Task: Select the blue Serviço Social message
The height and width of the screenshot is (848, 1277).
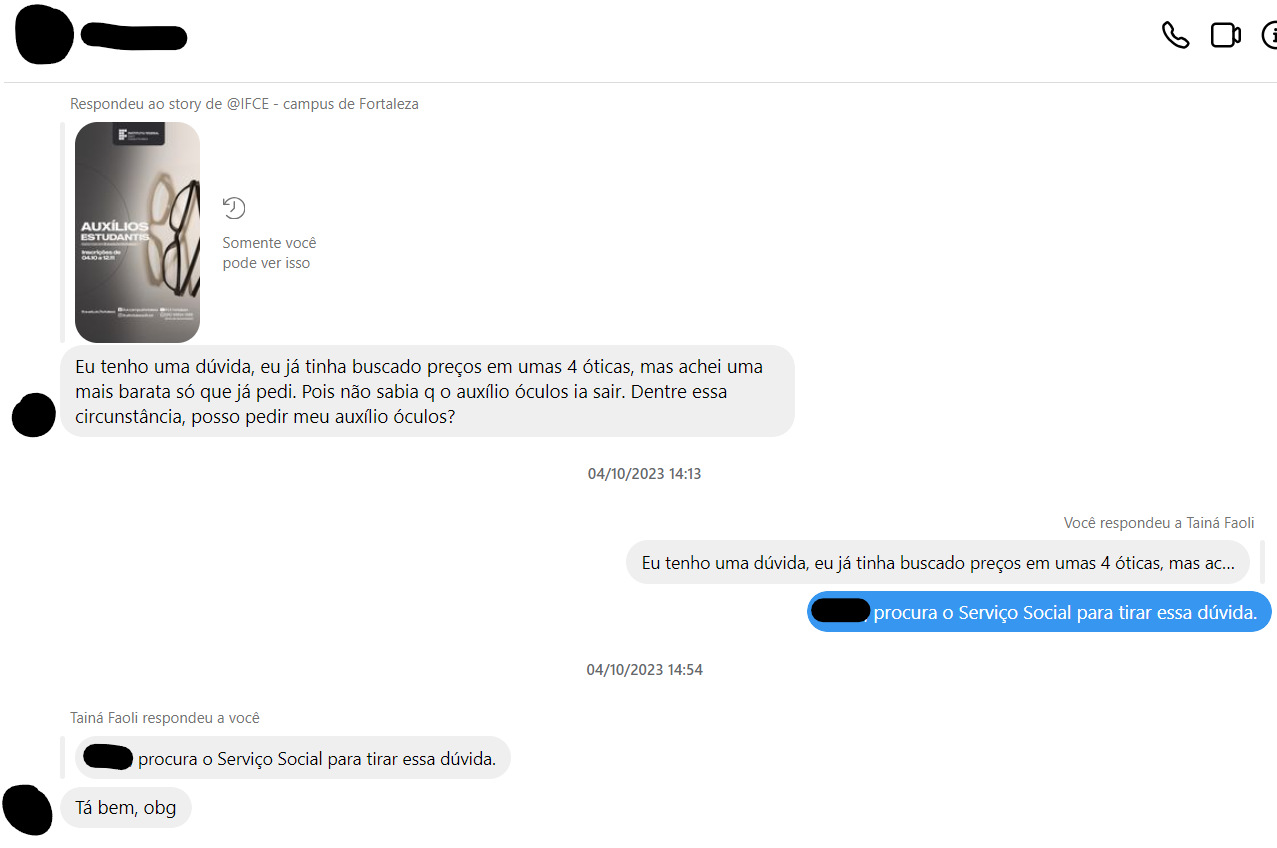Action: [x=1038, y=613]
